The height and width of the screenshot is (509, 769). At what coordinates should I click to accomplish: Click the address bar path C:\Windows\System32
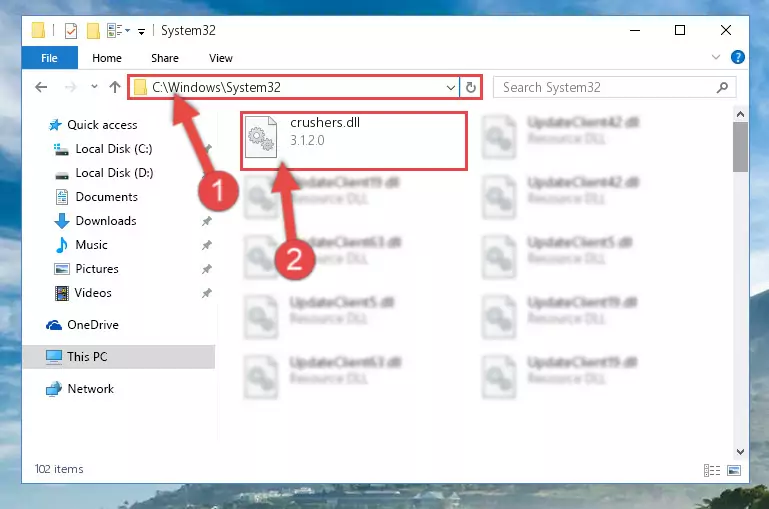click(x=216, y=87)
